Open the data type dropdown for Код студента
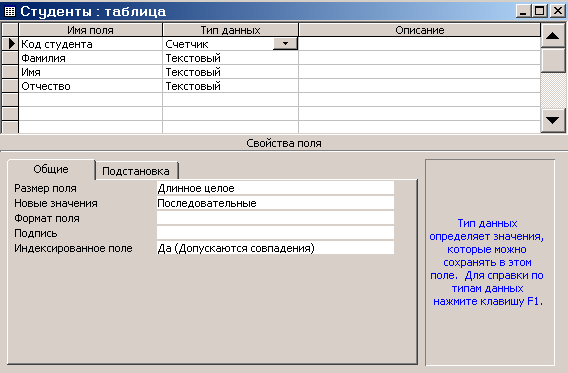This screenshot has height=373, width=568. click(x=285, y=44)
